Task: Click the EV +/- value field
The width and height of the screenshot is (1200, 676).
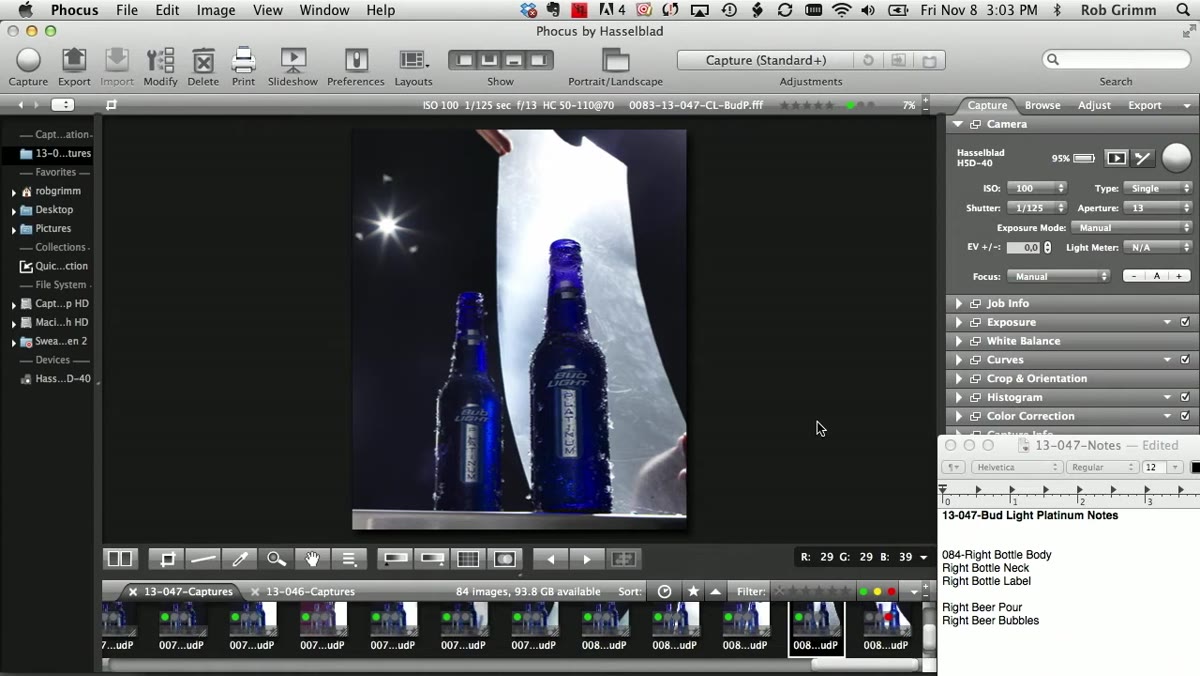Action: [1023, 247]
